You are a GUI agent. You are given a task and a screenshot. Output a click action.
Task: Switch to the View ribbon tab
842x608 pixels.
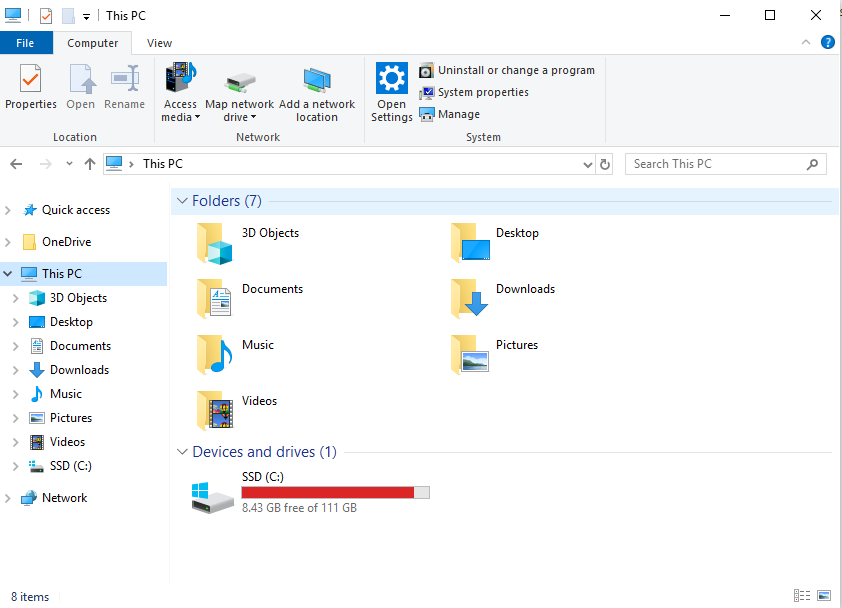tap(159, 43)
